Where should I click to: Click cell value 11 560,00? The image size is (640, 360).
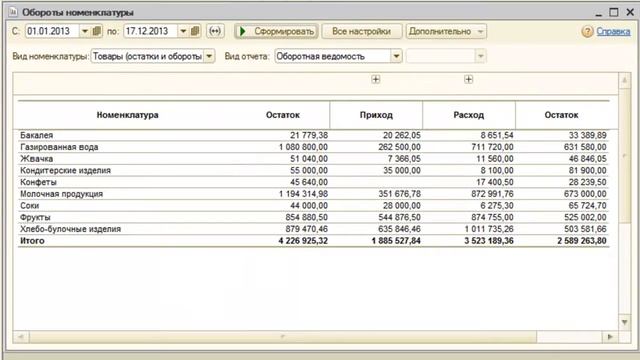click(x=495, y=158)
